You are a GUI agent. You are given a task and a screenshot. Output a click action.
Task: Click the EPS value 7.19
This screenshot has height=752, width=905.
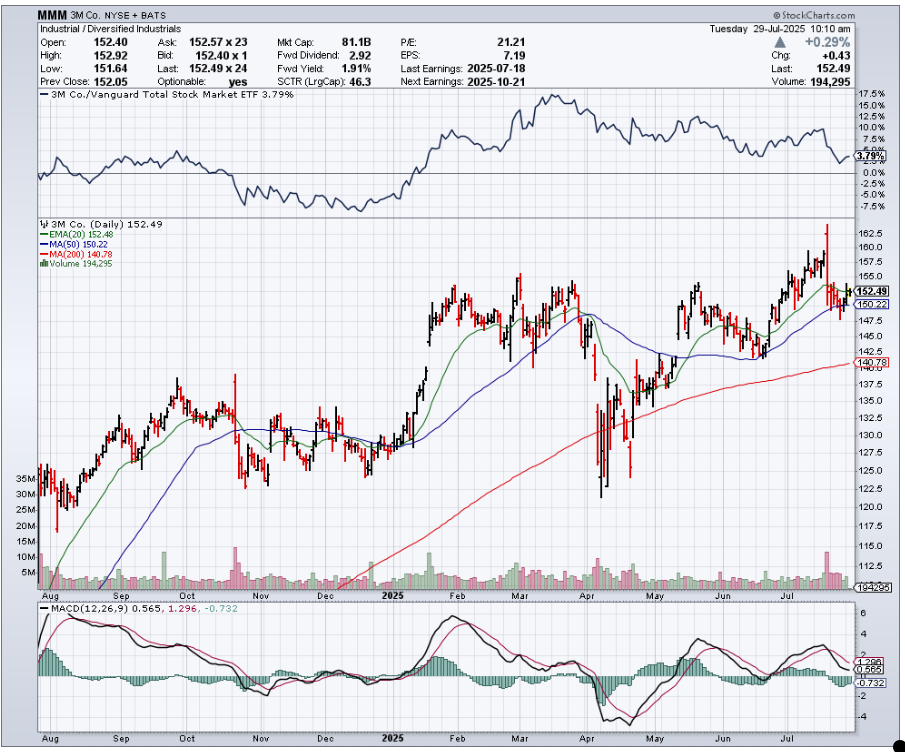(514, 55)
